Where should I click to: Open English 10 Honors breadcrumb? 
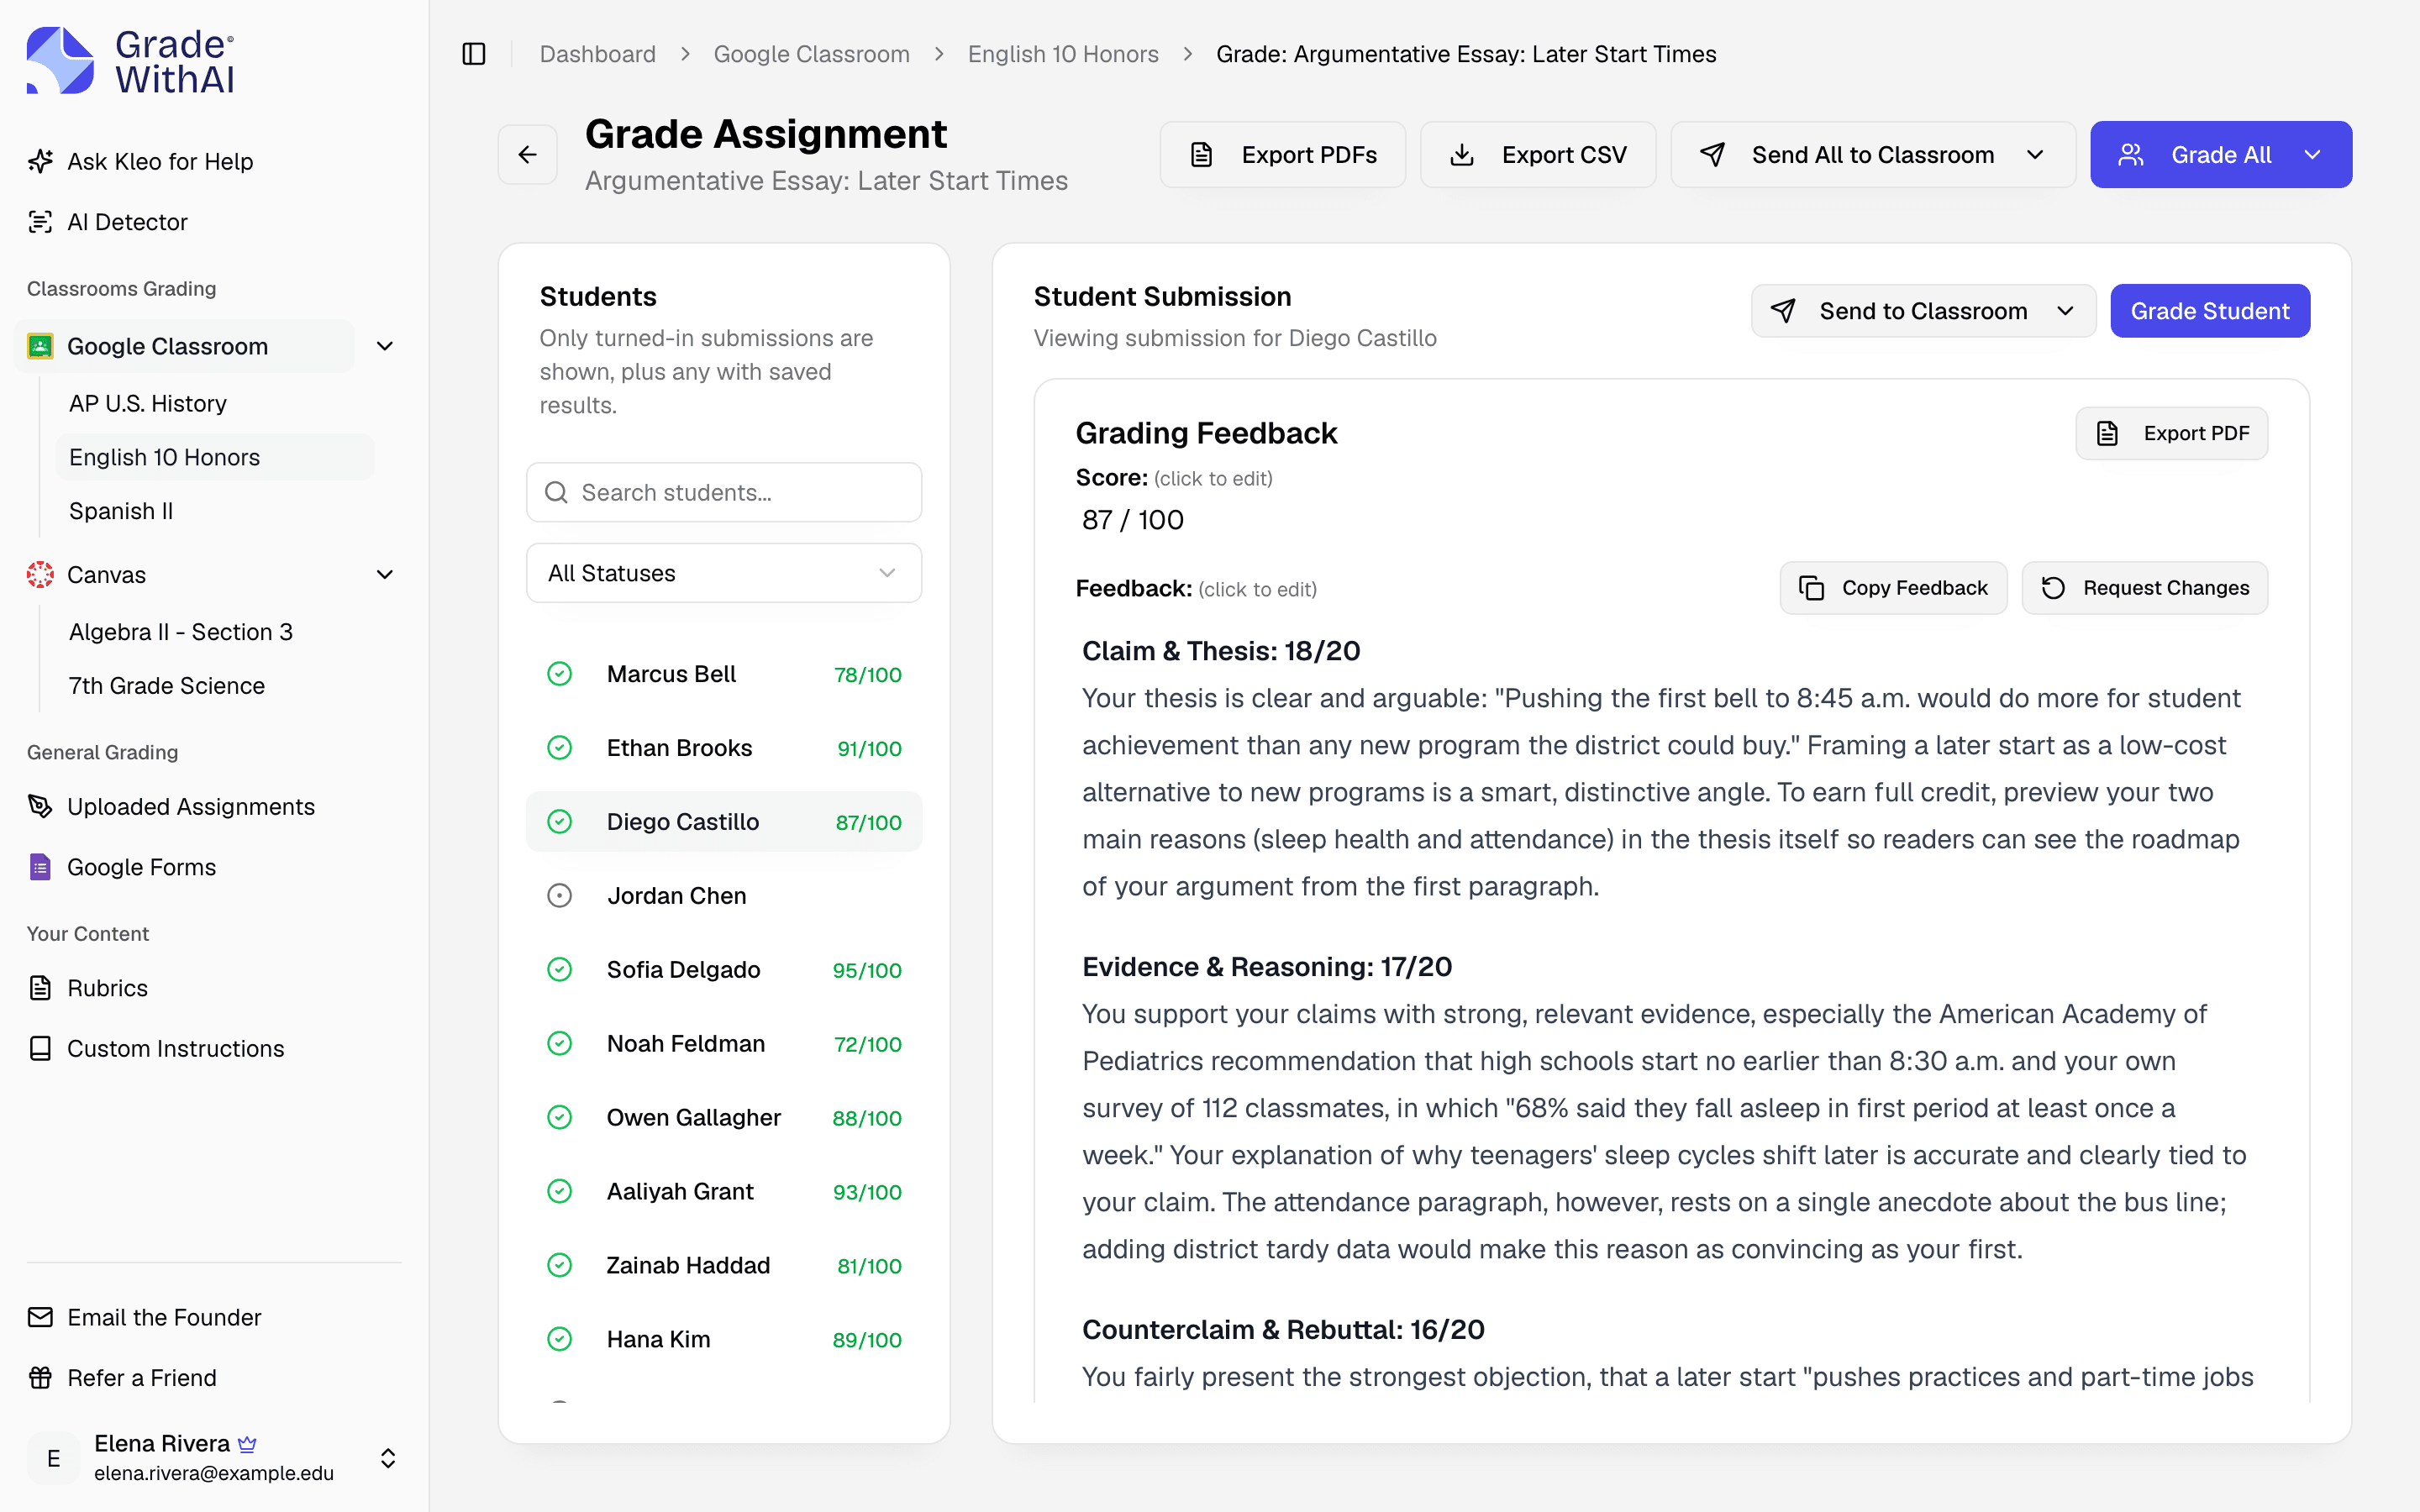1063,54
